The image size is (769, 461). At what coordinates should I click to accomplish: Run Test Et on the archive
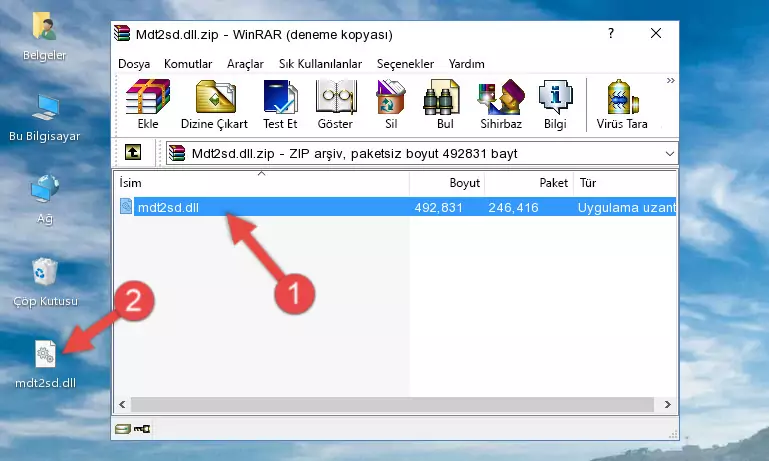click(280, 104)
